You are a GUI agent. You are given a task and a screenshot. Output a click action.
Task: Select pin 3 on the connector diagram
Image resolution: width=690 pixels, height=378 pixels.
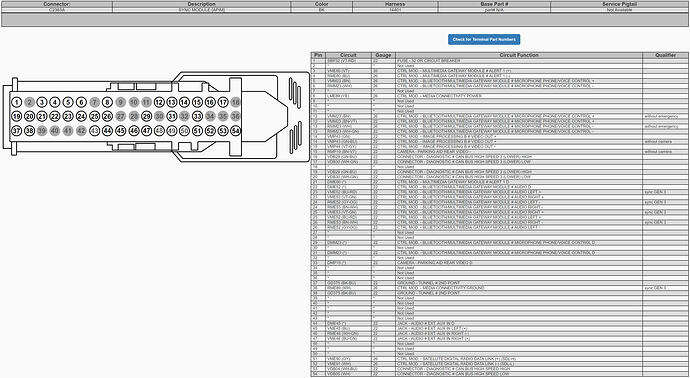[x=42, y=103]
